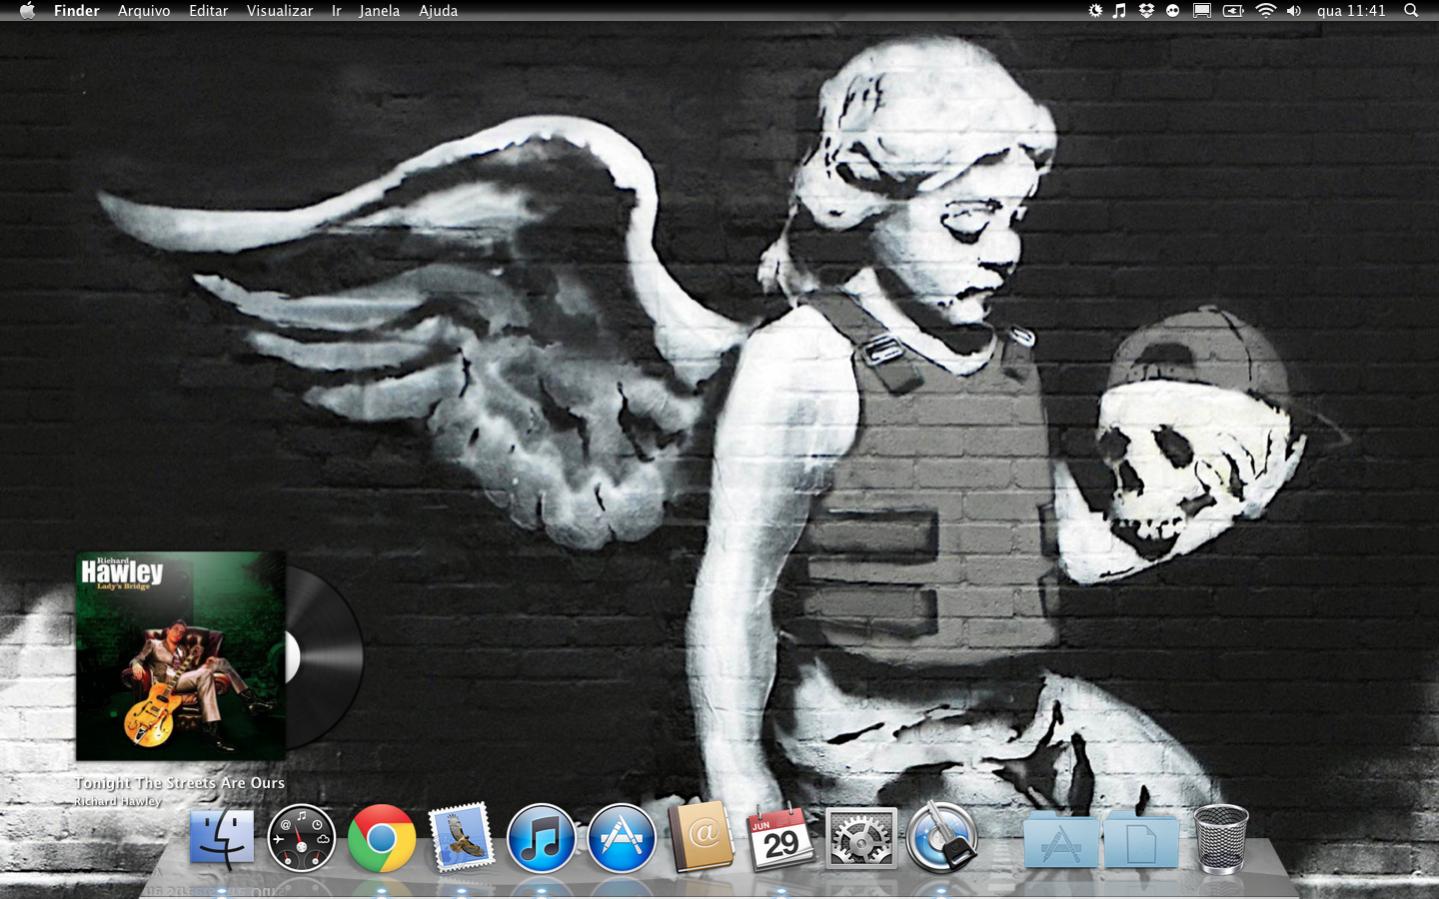
Task: Open the Ajuda menu
Action: [438, 10]
